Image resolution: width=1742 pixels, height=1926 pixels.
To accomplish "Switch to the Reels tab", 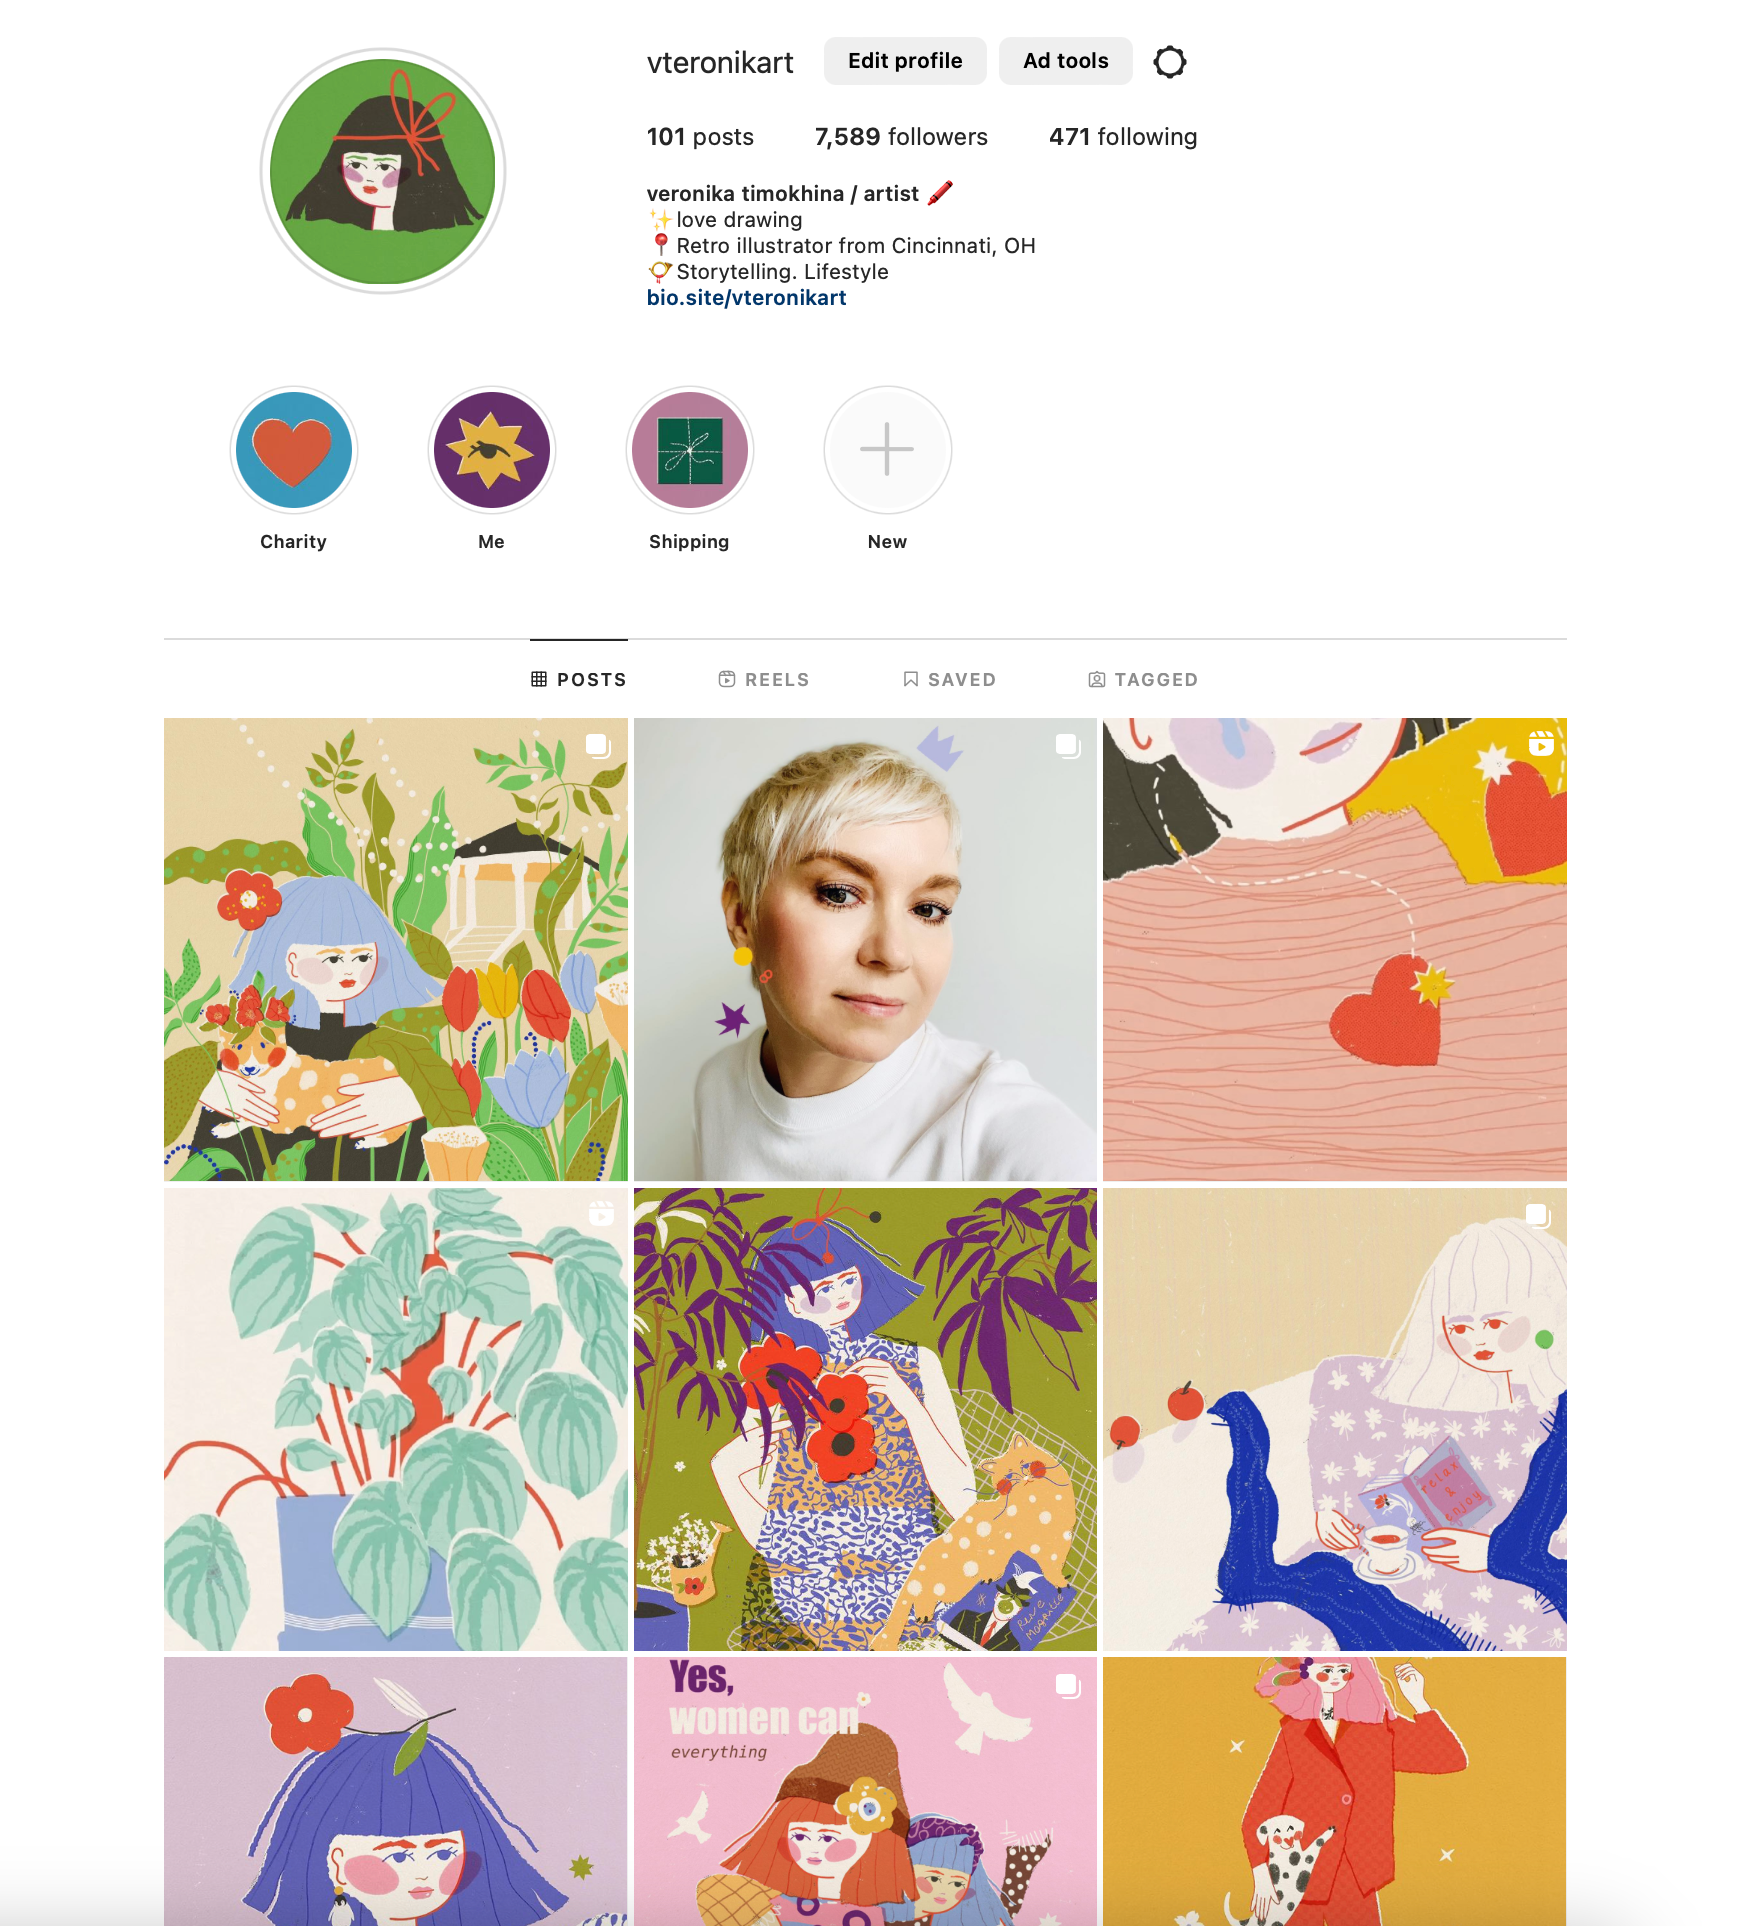I will 764,679.
